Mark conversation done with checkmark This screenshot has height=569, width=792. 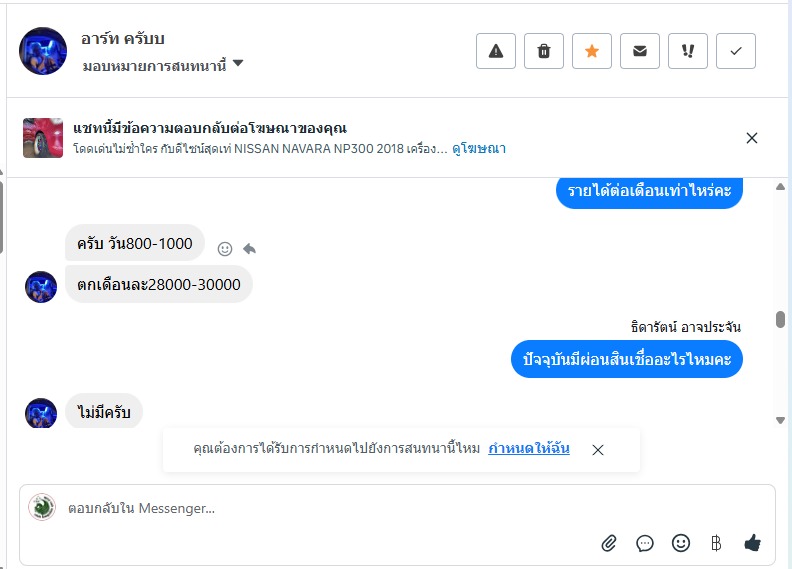point(736,51)
